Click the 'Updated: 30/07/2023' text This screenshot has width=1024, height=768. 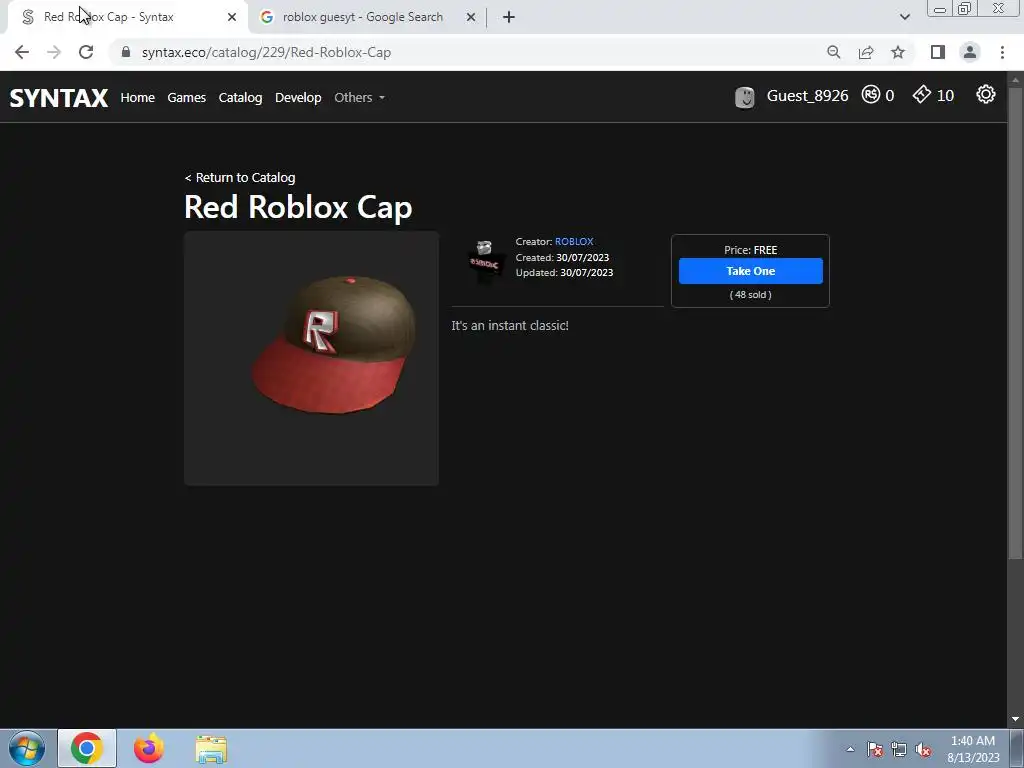564,272
